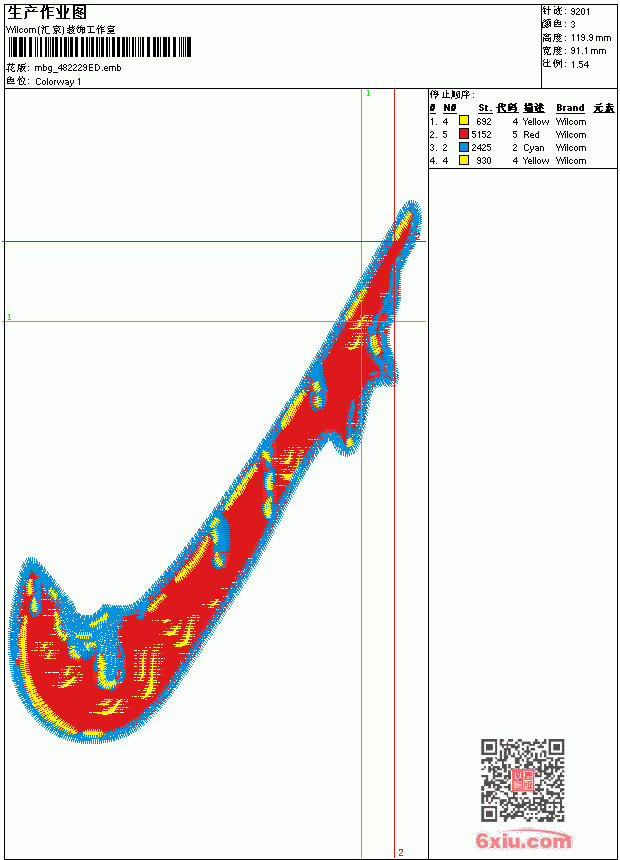Screen dimensions: 620x860
Task: Click the red seal inside the QR code
Action: coord(523,779)
